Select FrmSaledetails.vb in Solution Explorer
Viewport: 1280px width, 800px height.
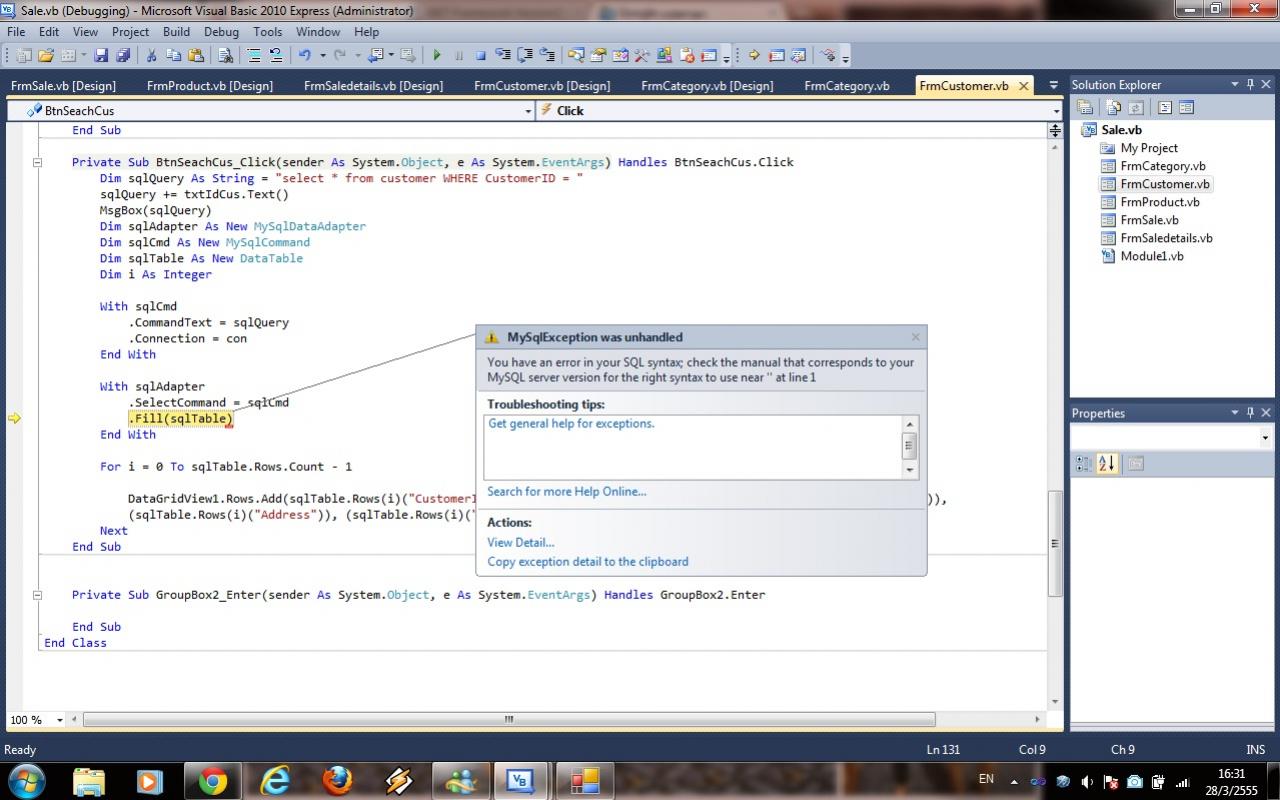click(1166, 238)
